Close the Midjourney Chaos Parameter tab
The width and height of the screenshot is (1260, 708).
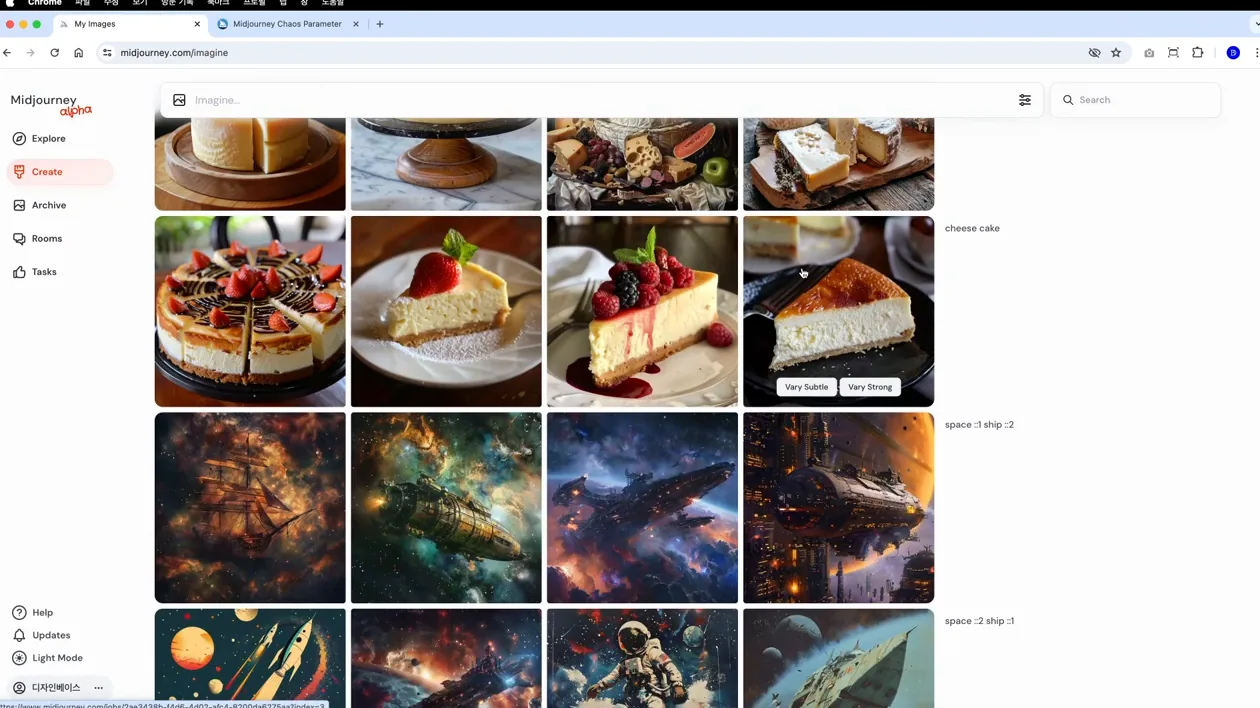point(355,24)
